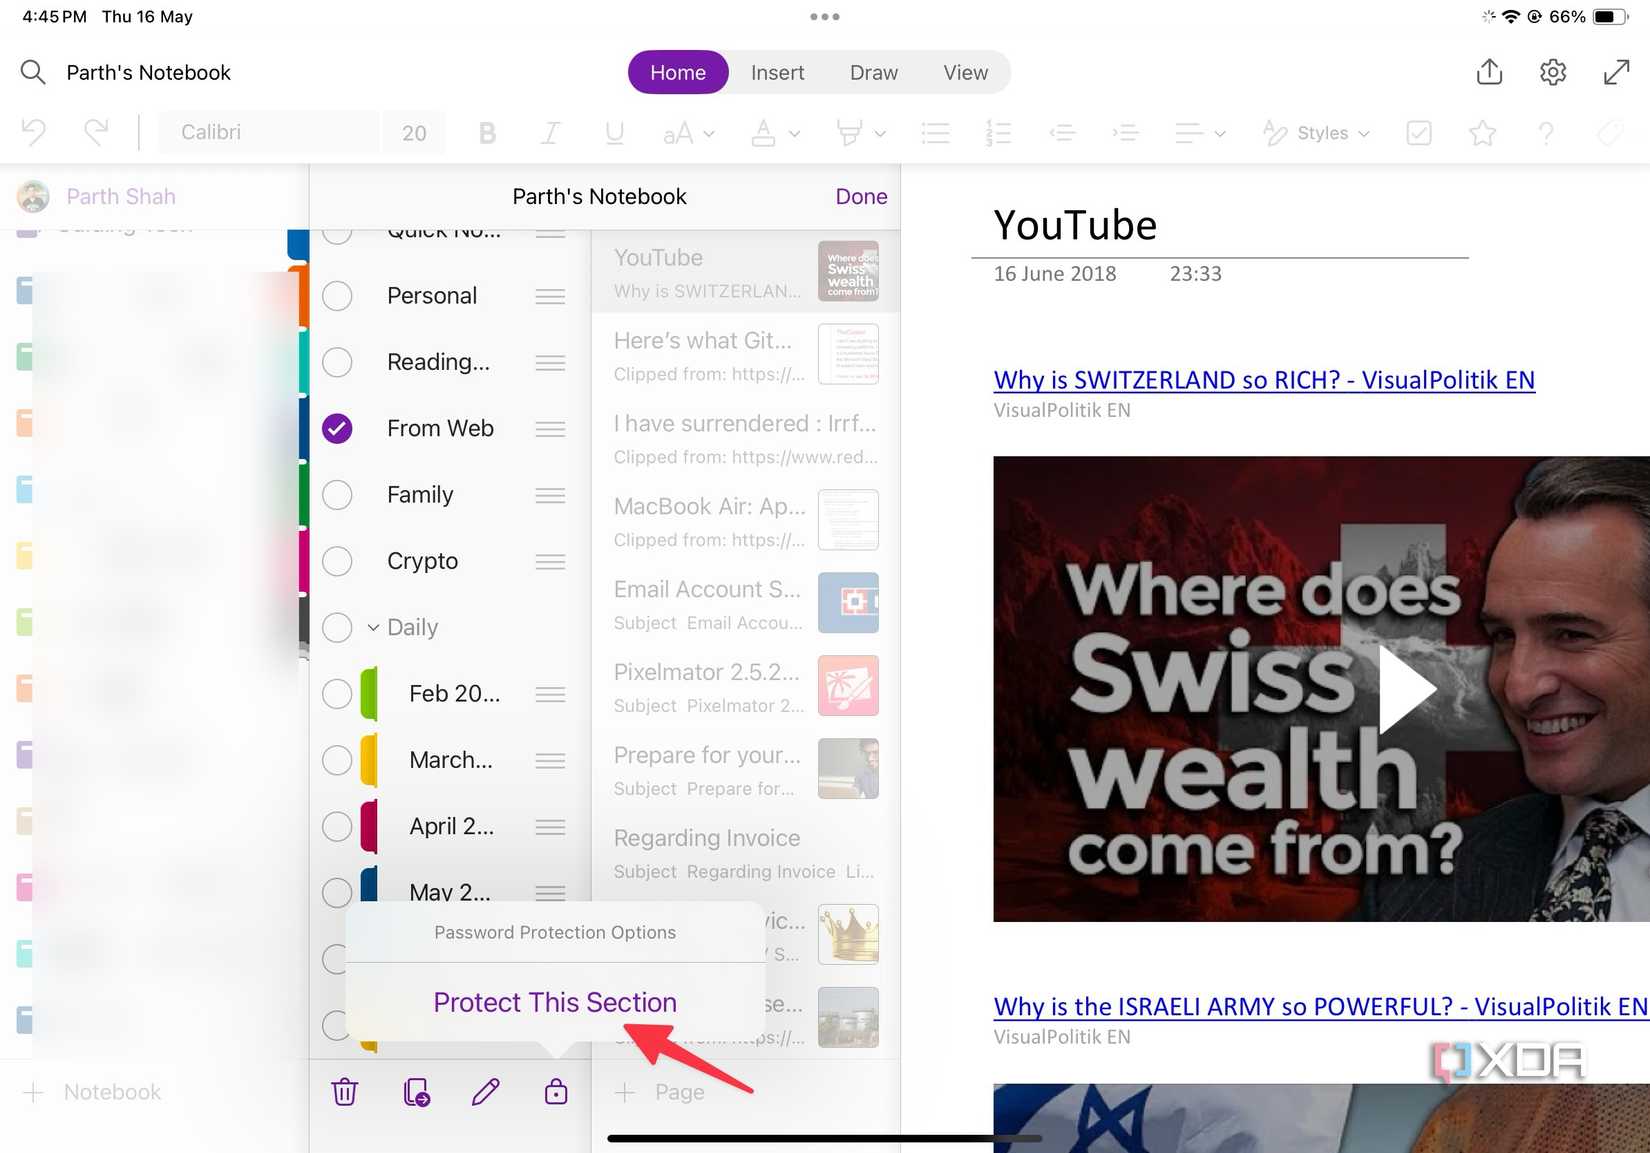1650x1153 pixels.
Task: Uncheck the From Web section
Action: click(337, 428)
